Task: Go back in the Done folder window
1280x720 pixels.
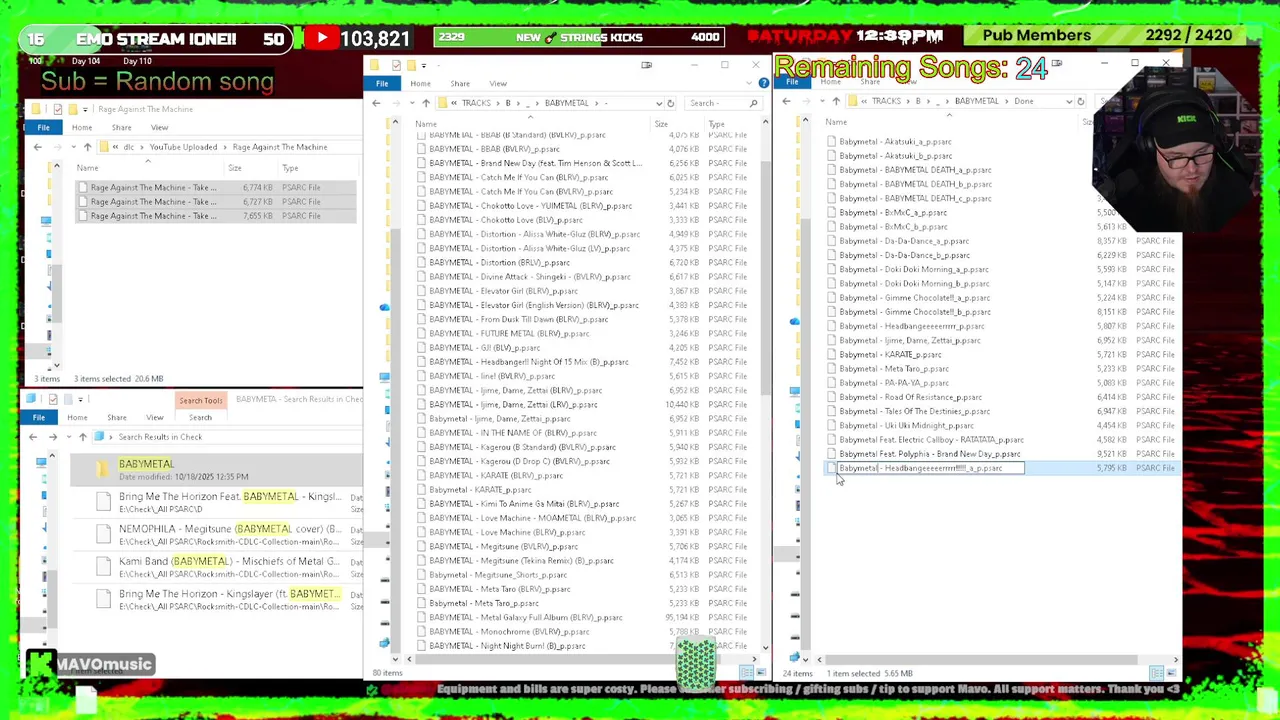Action: click(786, 101)
